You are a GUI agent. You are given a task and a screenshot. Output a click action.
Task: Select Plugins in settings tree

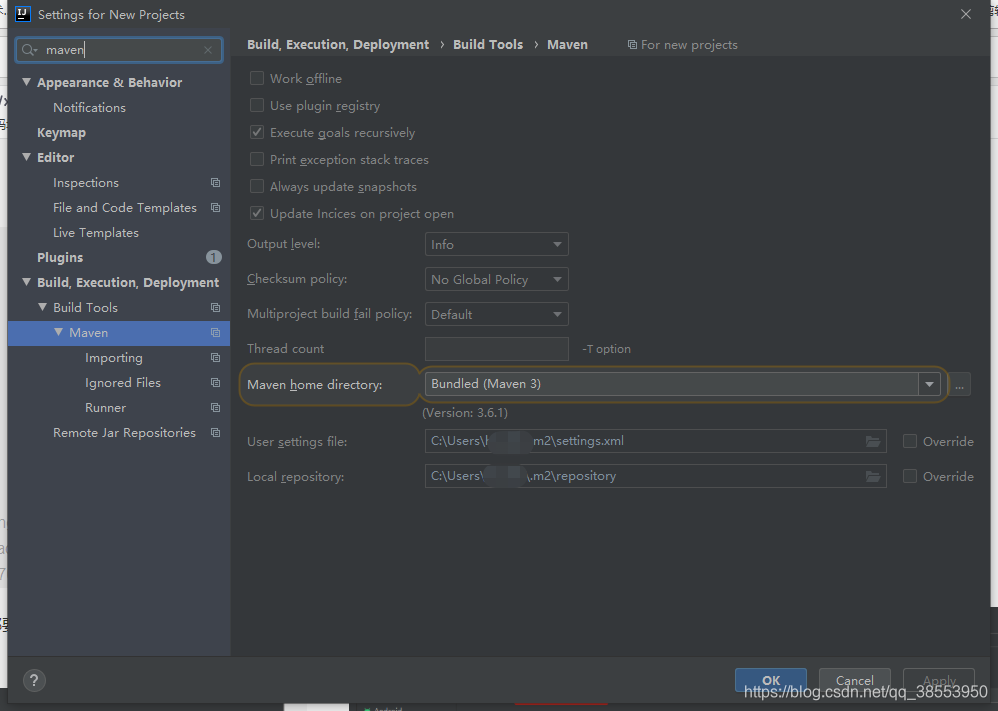(60, 257)
